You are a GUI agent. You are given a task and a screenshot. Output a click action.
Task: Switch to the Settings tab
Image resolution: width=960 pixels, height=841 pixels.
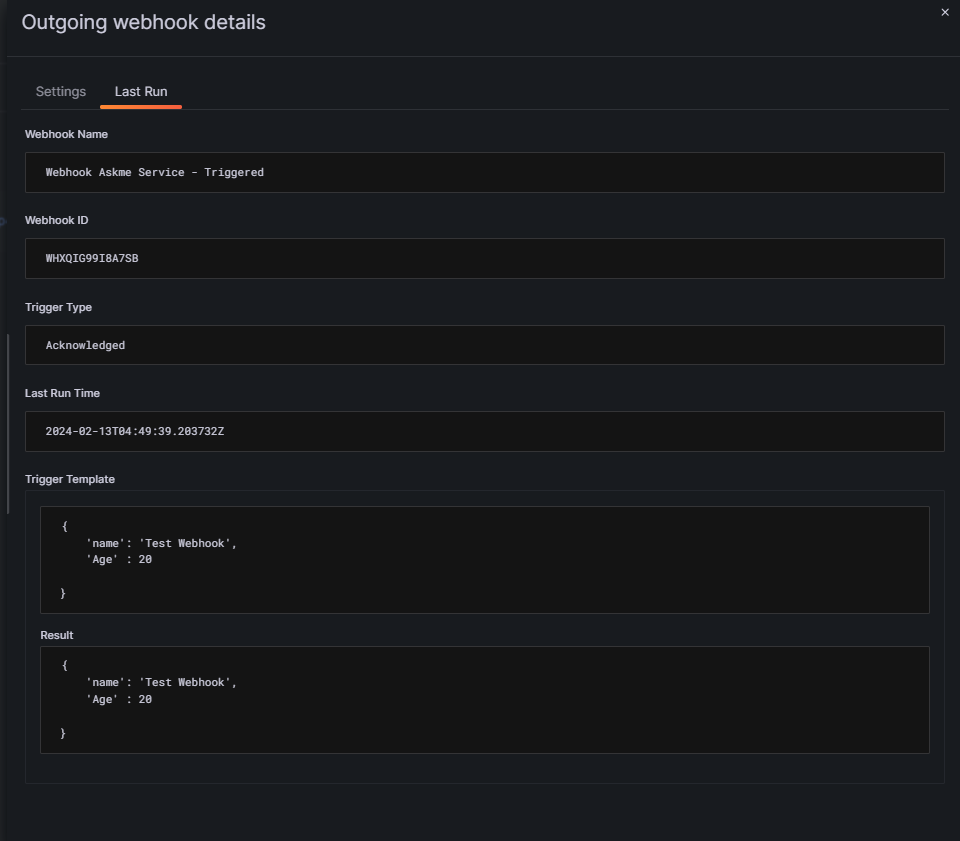pyautogui.click(x=61, y=92)
